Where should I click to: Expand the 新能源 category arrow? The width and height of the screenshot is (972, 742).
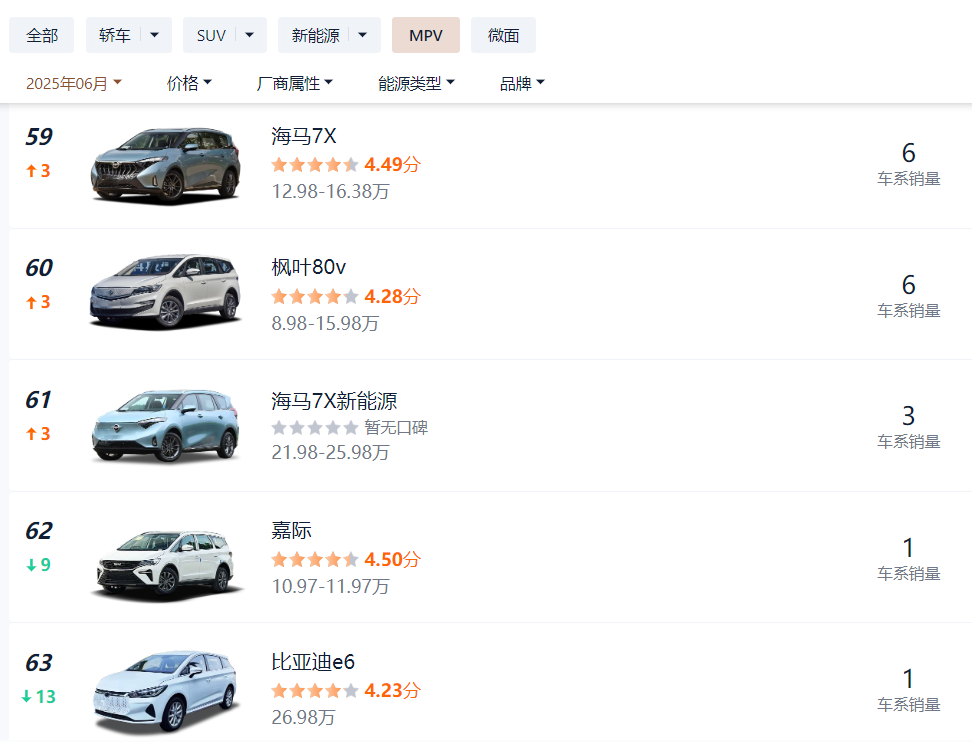[363, 35]
